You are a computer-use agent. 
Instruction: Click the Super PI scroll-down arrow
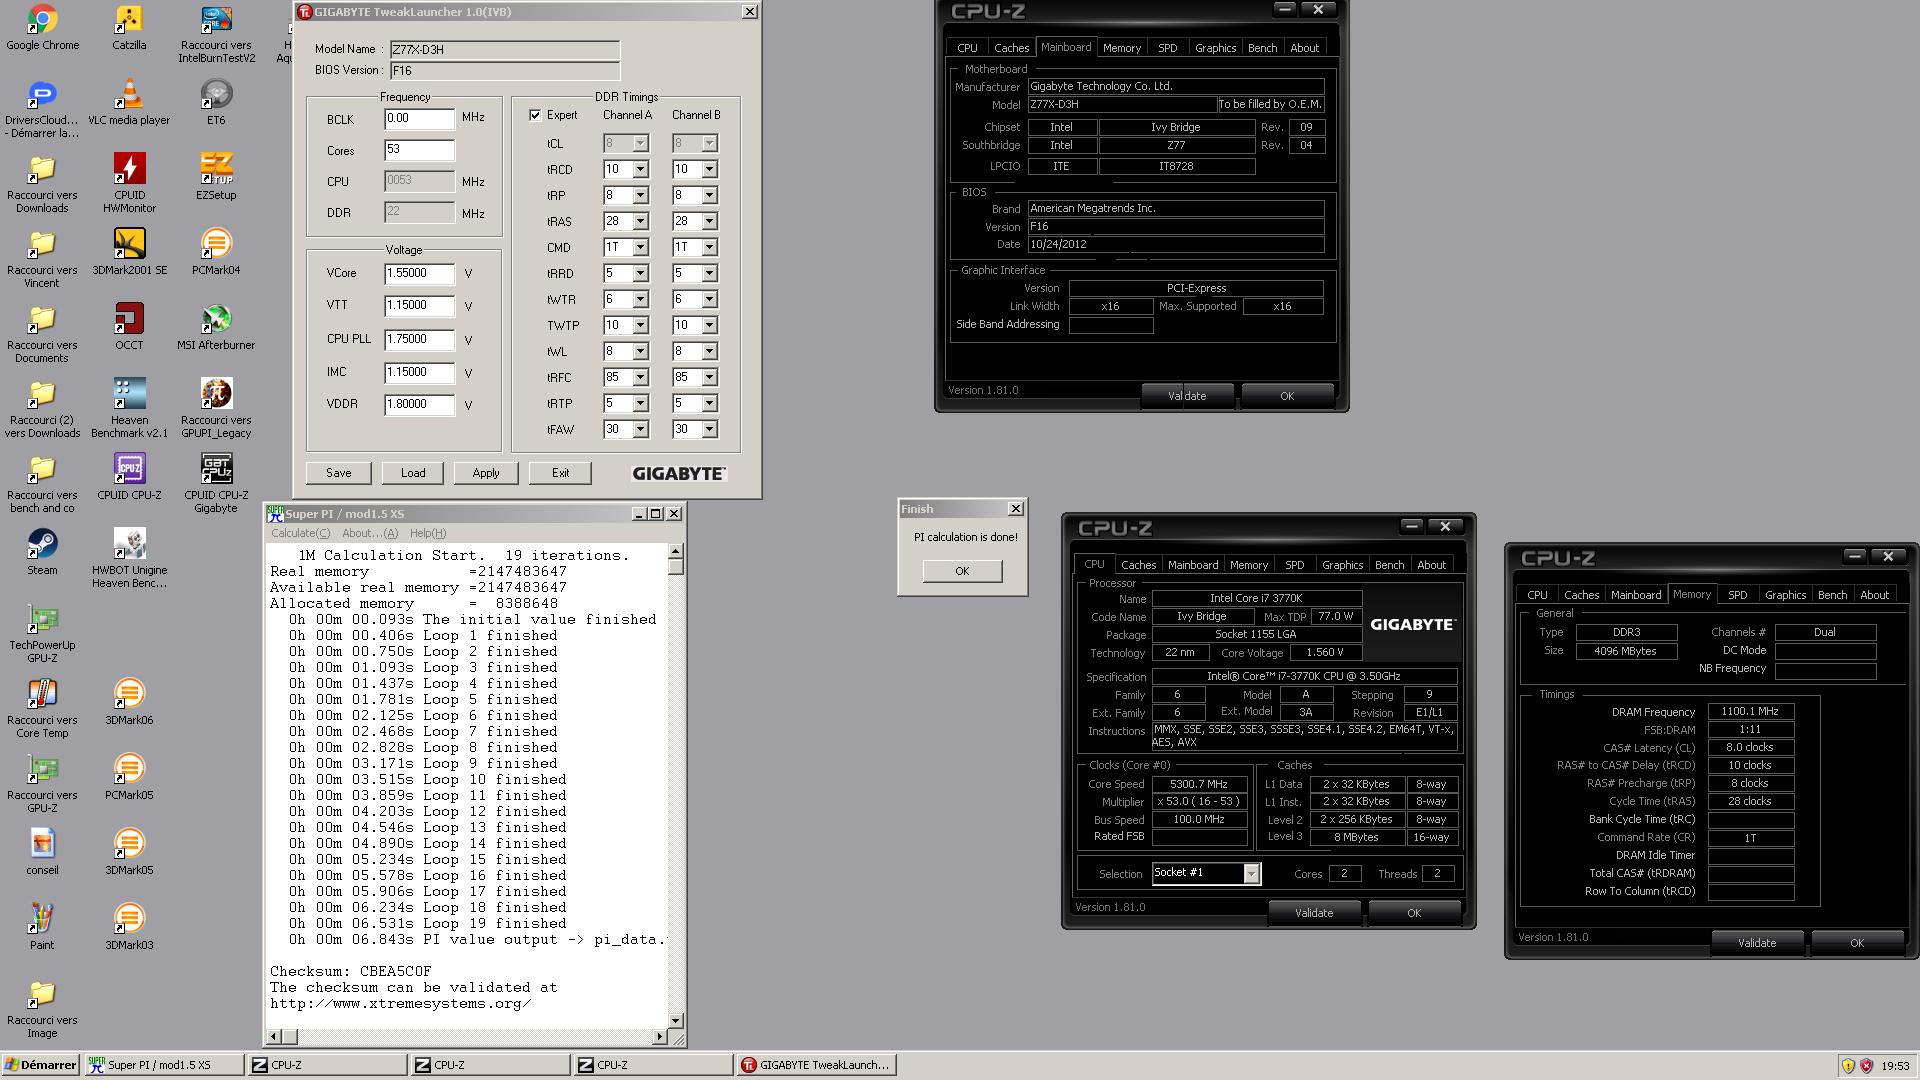coord(675,1021)
